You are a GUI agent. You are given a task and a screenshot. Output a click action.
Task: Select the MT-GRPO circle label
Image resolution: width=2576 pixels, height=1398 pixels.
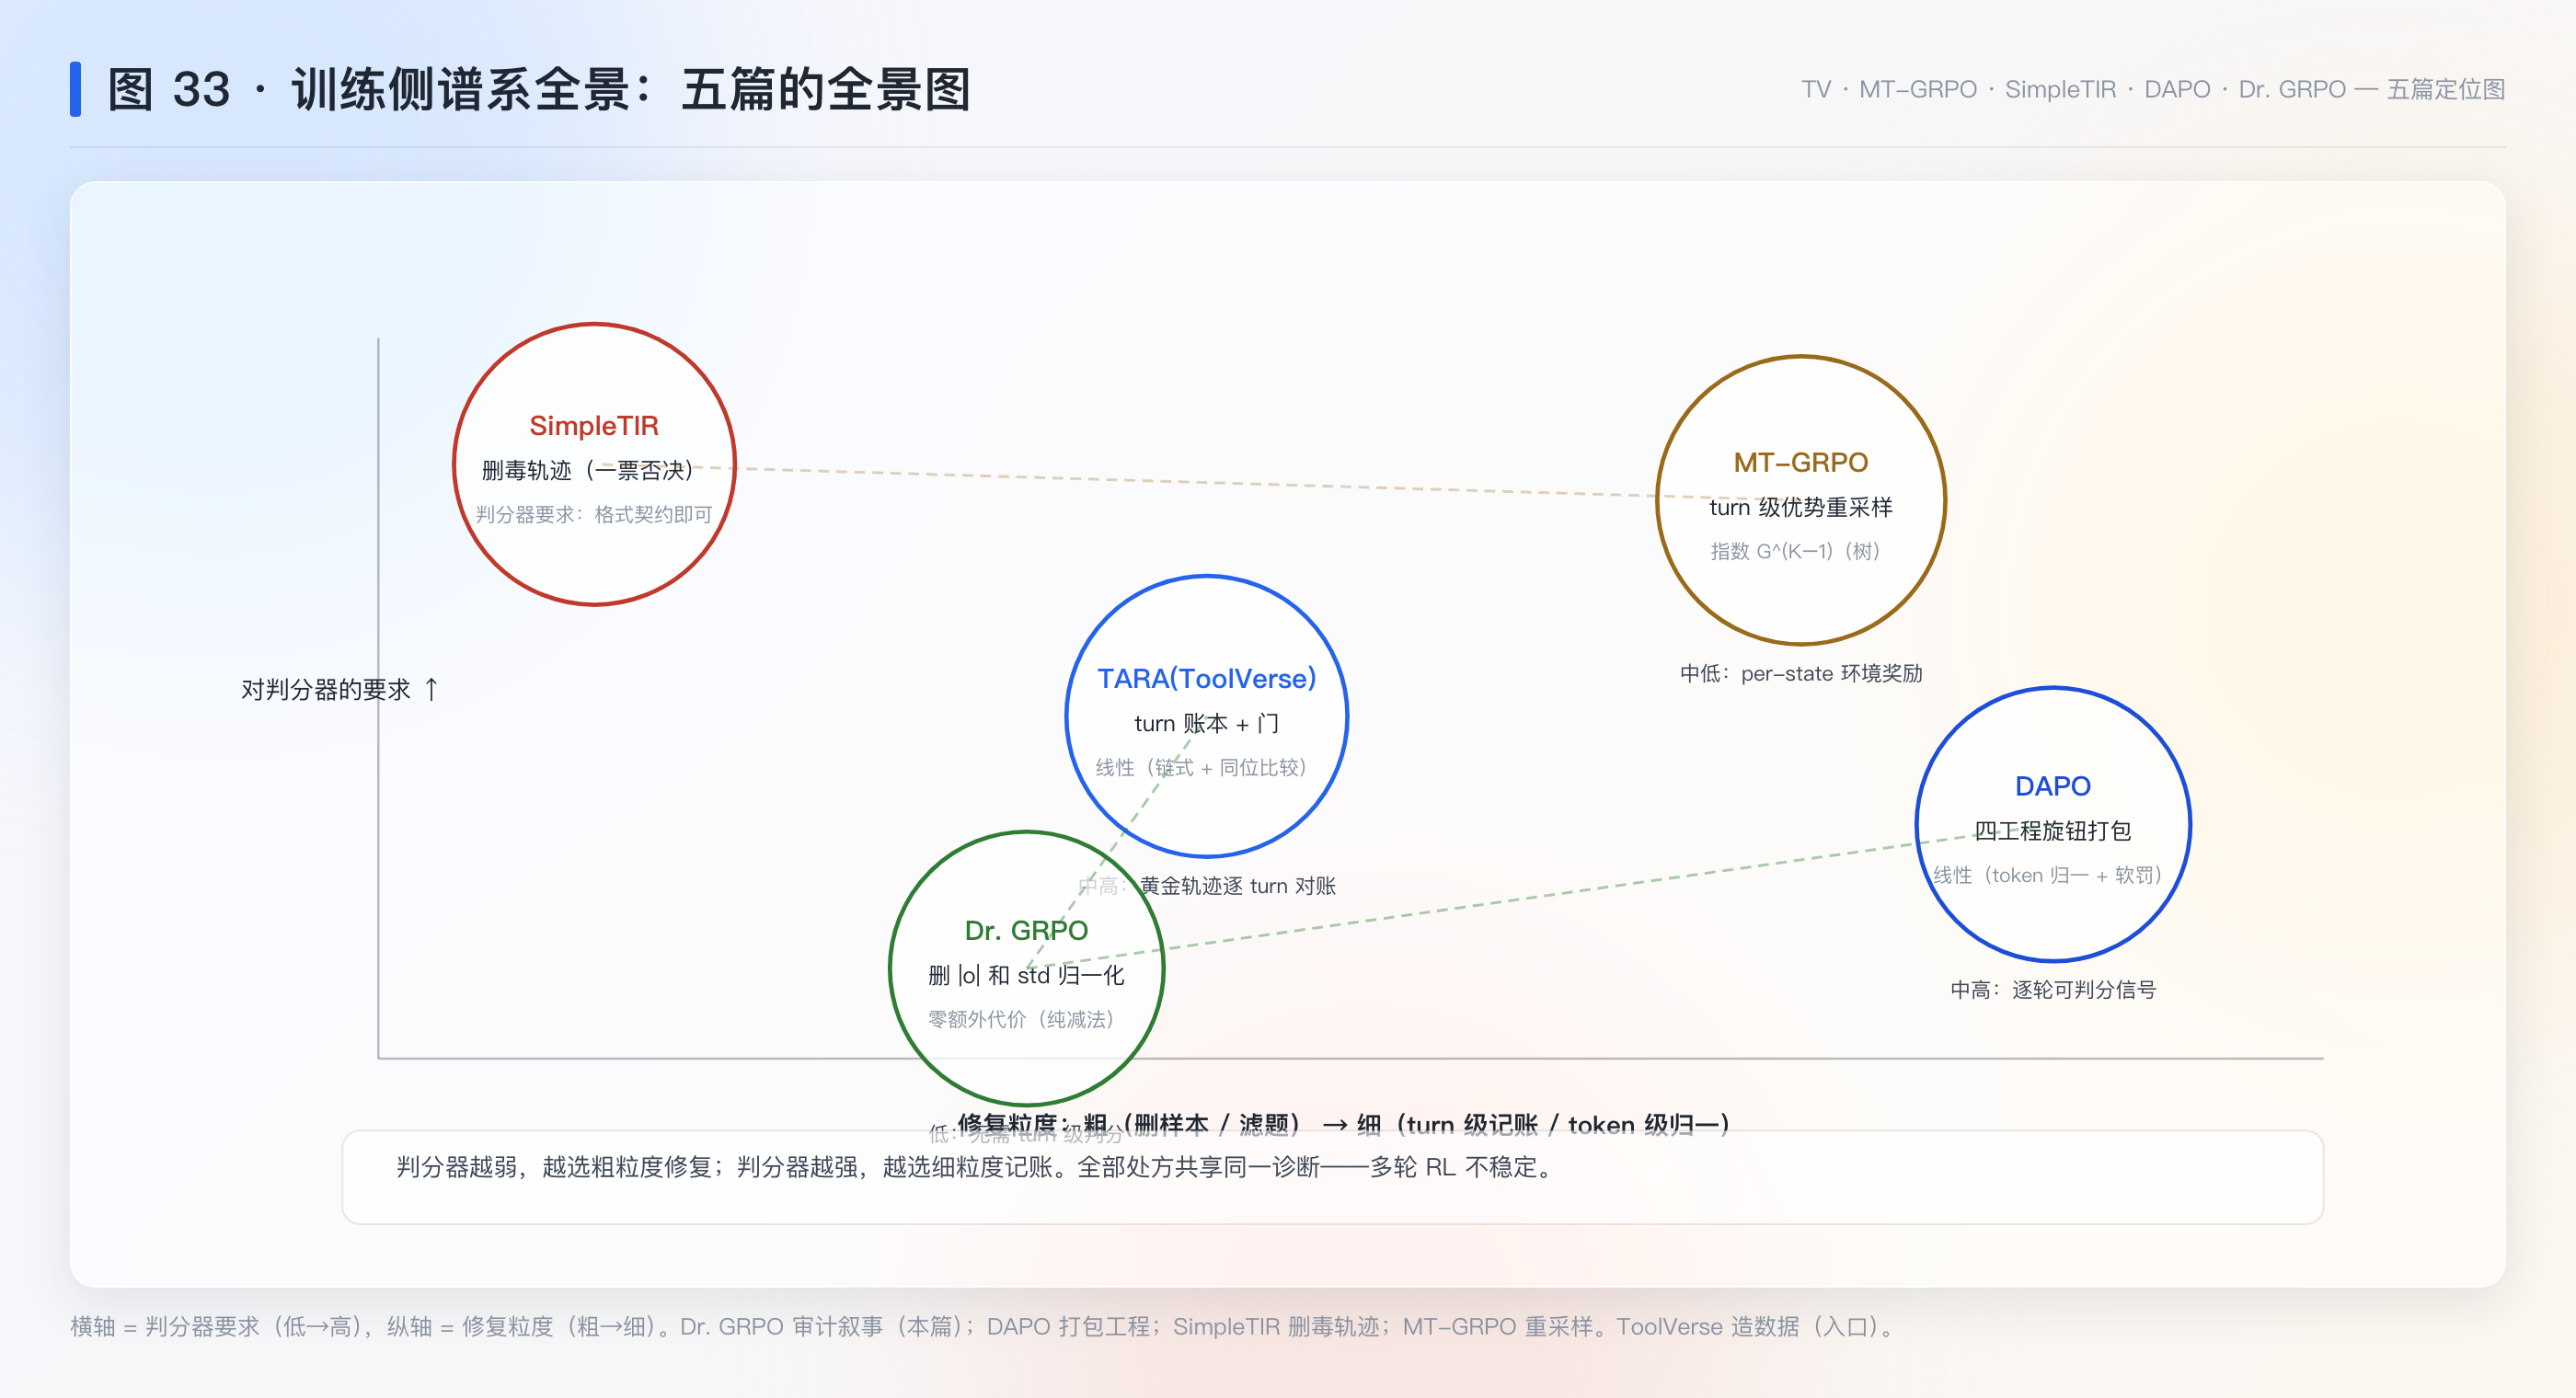1800,462
